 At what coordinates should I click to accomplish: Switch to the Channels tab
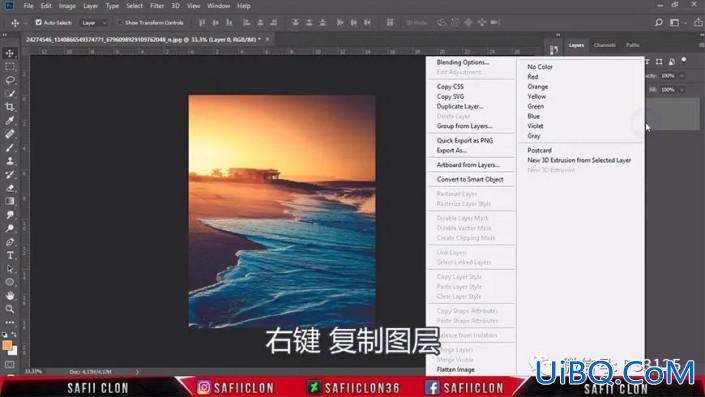click(x=604, y=45)
